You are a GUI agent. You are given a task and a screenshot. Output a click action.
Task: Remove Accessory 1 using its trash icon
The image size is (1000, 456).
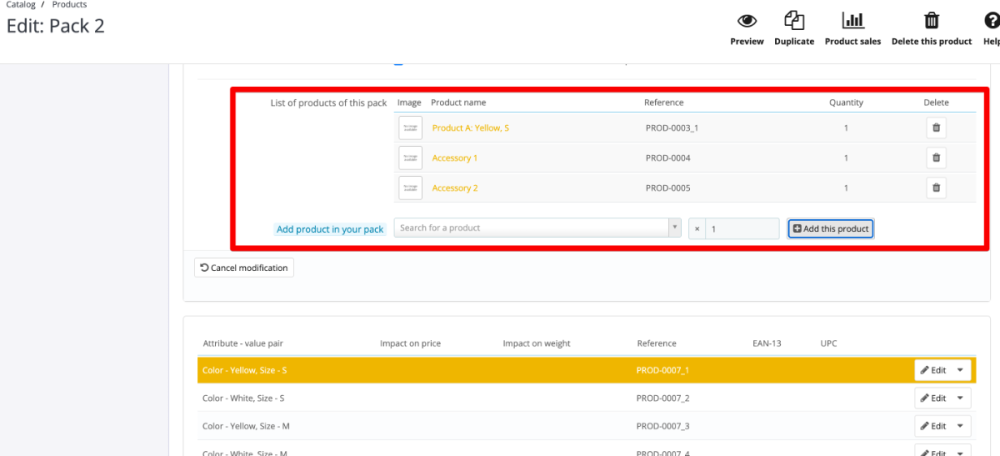point(936,158)
